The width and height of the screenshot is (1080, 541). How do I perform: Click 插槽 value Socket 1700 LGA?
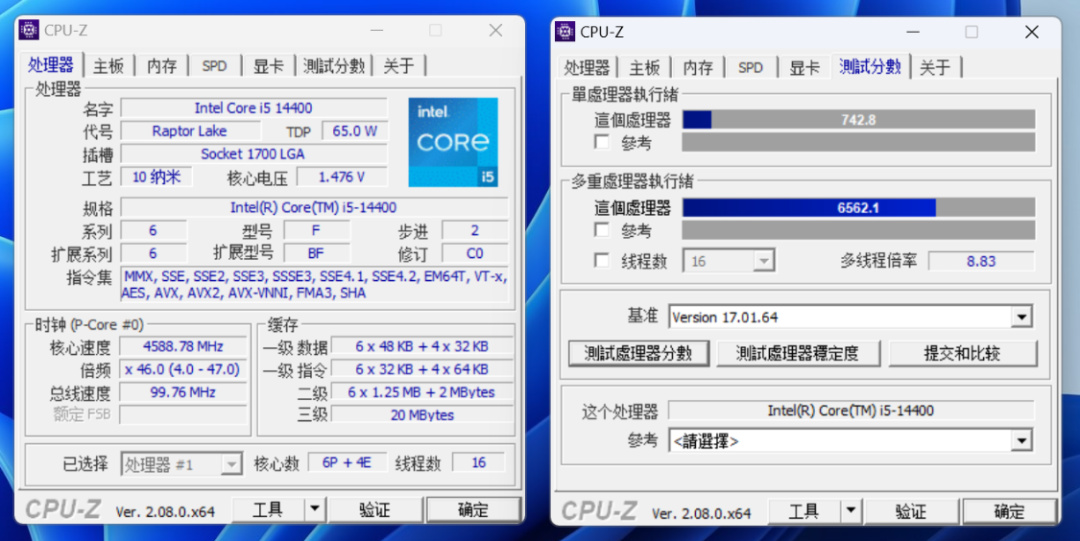tap(253, 154)
